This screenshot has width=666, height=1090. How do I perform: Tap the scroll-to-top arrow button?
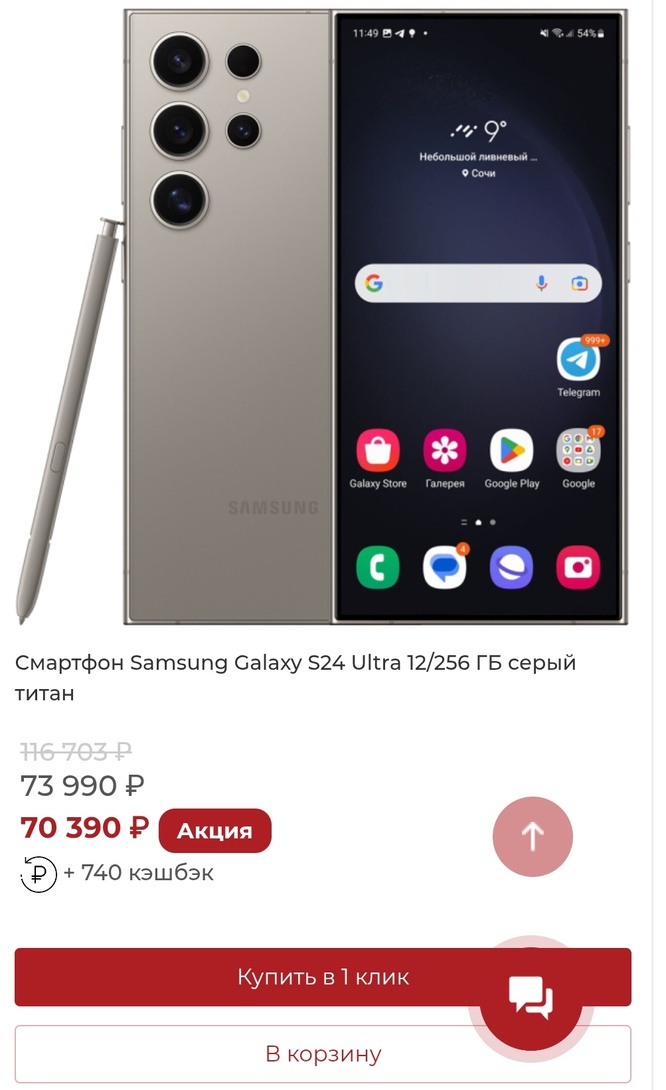tap(533, 836)
